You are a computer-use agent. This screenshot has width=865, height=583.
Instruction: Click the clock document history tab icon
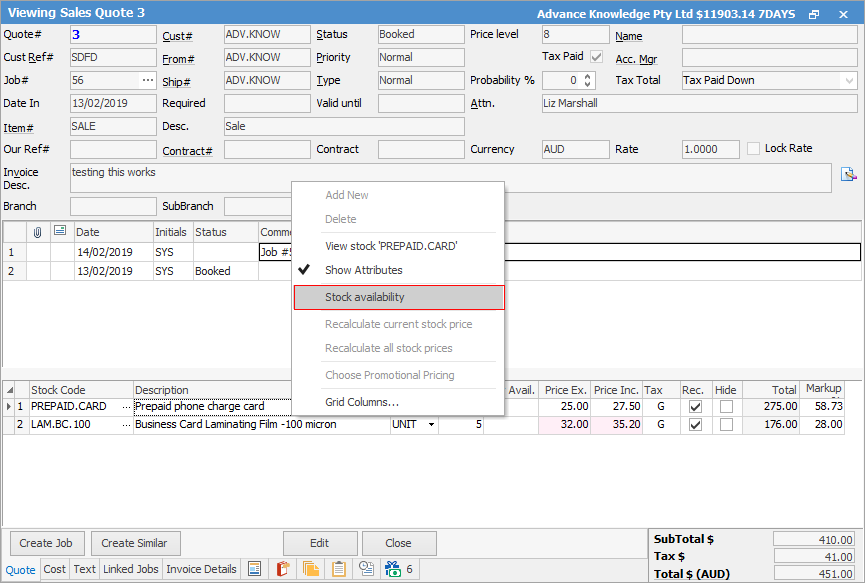tap(367, 569)
